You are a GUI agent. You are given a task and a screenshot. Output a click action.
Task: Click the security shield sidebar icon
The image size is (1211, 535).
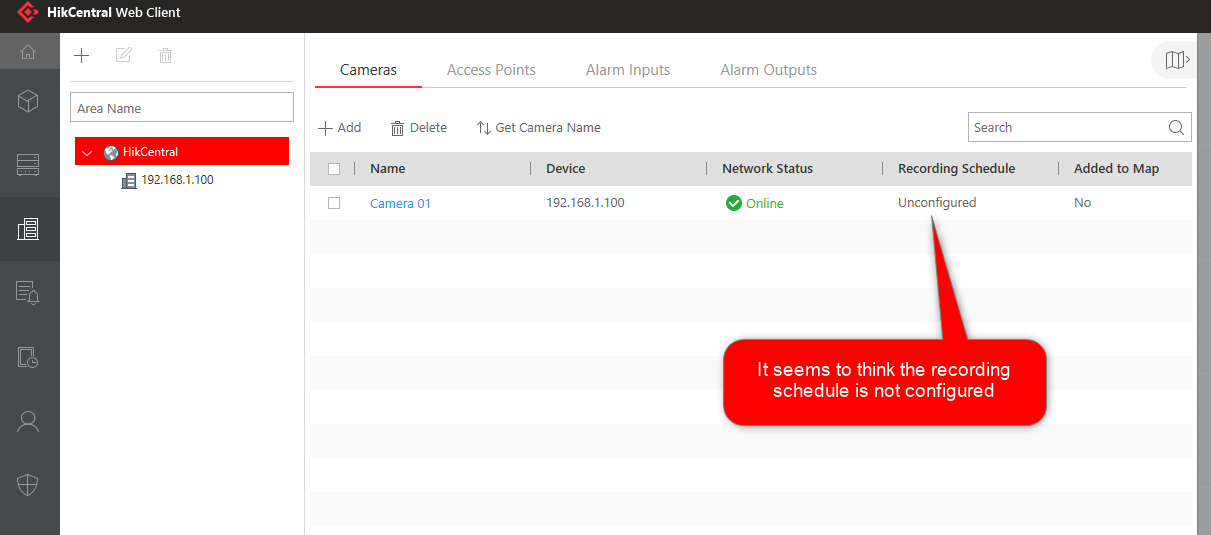coord(28,485)
